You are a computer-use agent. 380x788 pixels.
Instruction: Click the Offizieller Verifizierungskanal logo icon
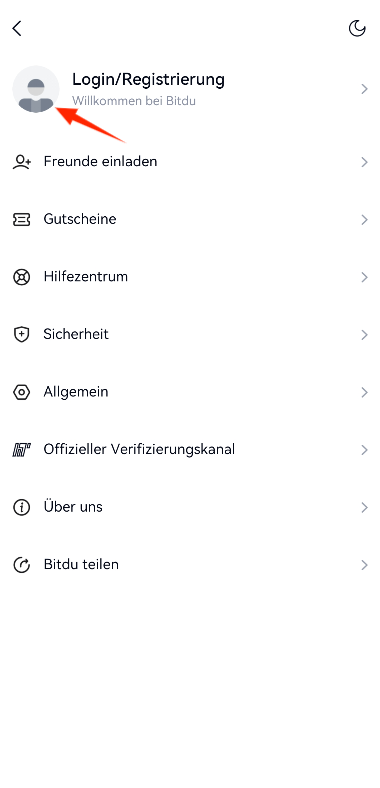pyautogui.click(x=22, y=450)
